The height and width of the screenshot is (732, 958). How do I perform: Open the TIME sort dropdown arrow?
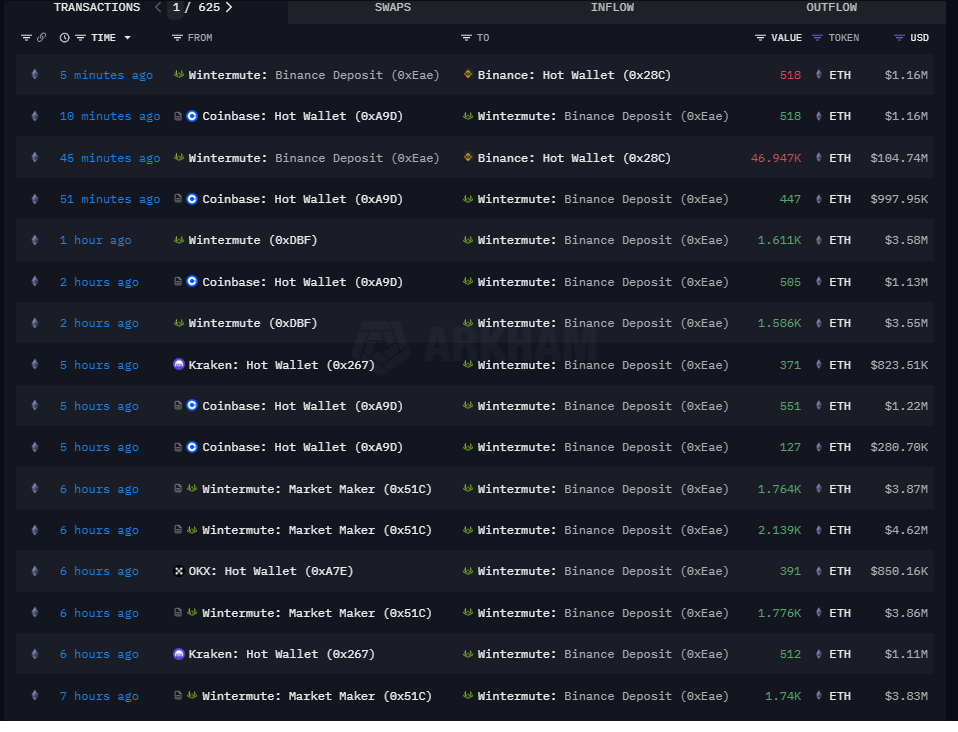pos(128,38)
